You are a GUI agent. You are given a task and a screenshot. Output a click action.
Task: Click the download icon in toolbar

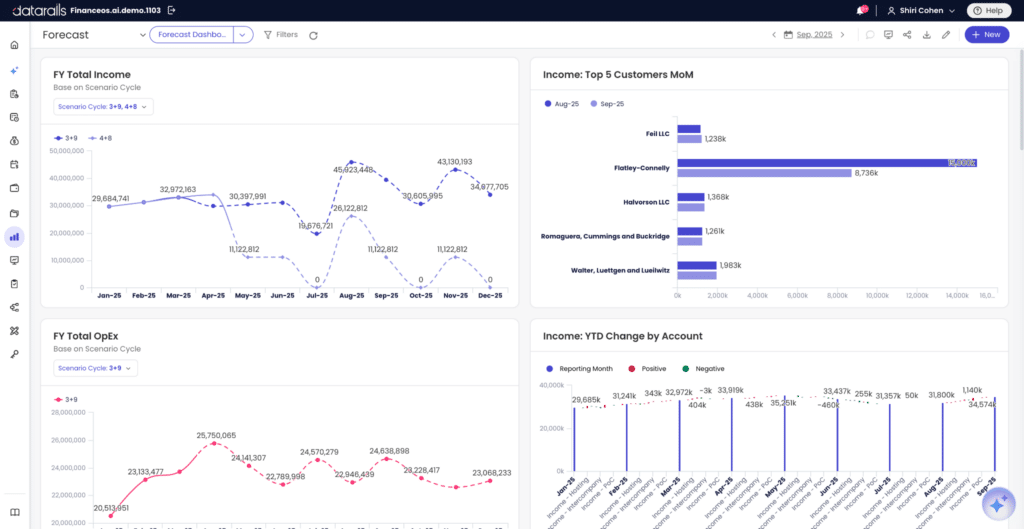coord(926,35)
